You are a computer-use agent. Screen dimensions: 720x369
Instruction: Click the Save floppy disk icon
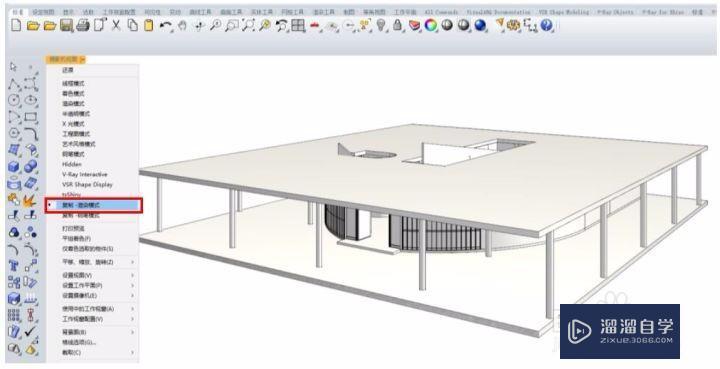pos(67,25)
